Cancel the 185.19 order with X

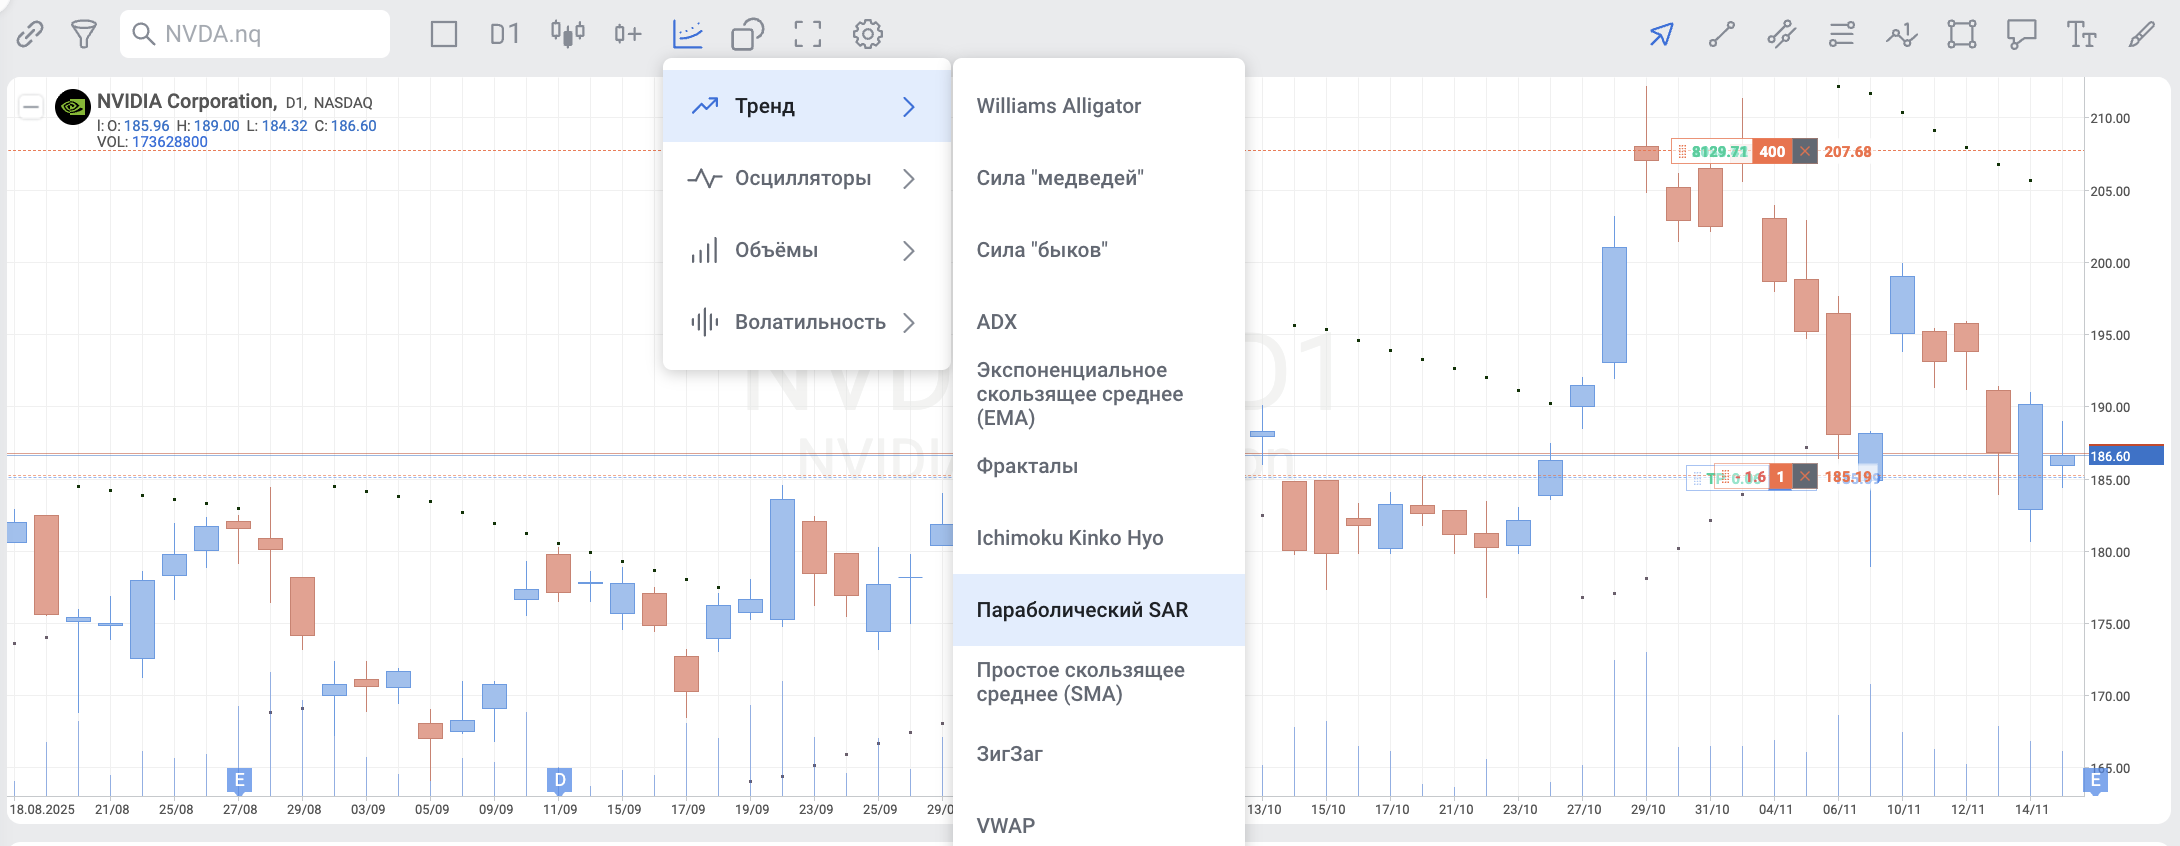(x=1804, y=477)
